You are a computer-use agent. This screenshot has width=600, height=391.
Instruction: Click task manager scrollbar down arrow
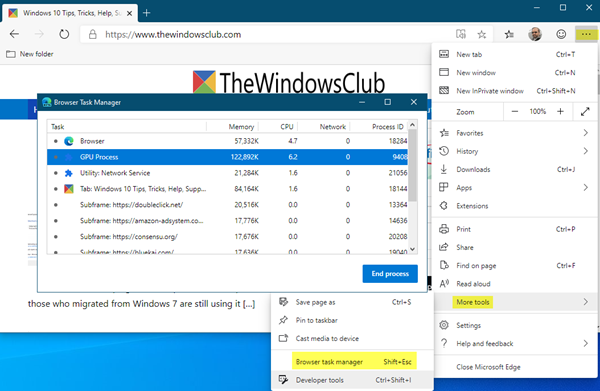tap(412, 249)
